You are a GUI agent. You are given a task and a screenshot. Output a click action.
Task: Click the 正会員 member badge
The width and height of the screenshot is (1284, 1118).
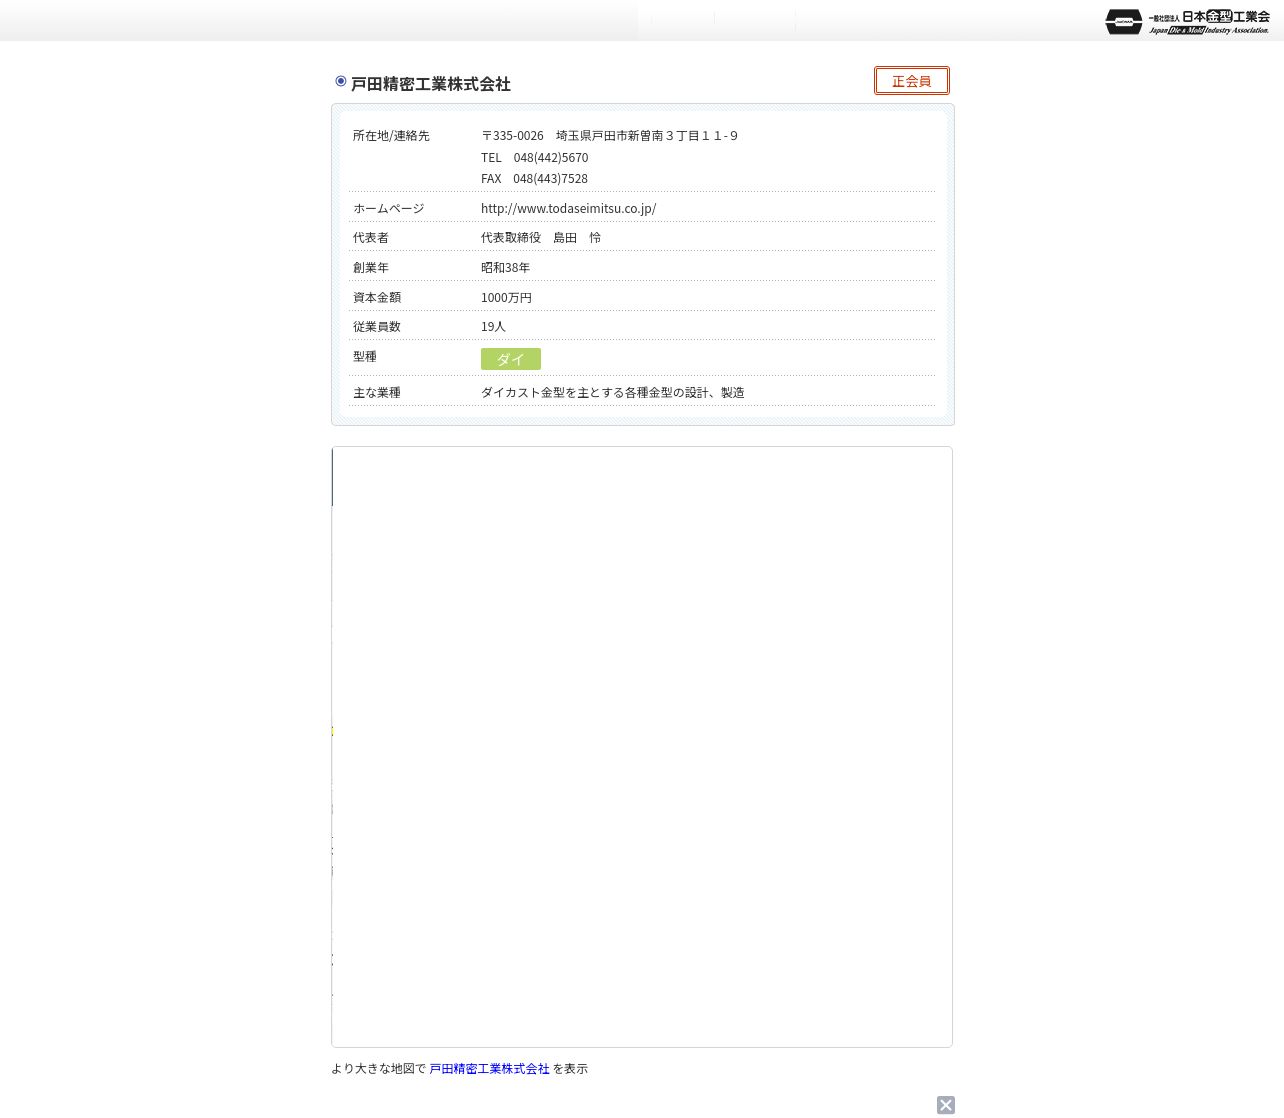pyautogui.click(x=912, y=81)
